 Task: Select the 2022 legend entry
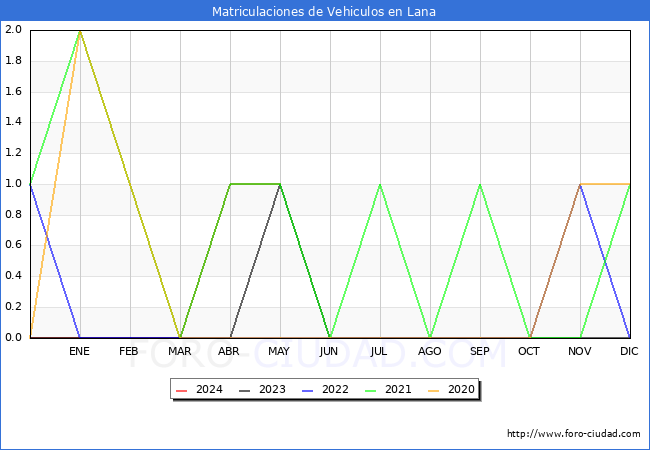tap(325, 390)
